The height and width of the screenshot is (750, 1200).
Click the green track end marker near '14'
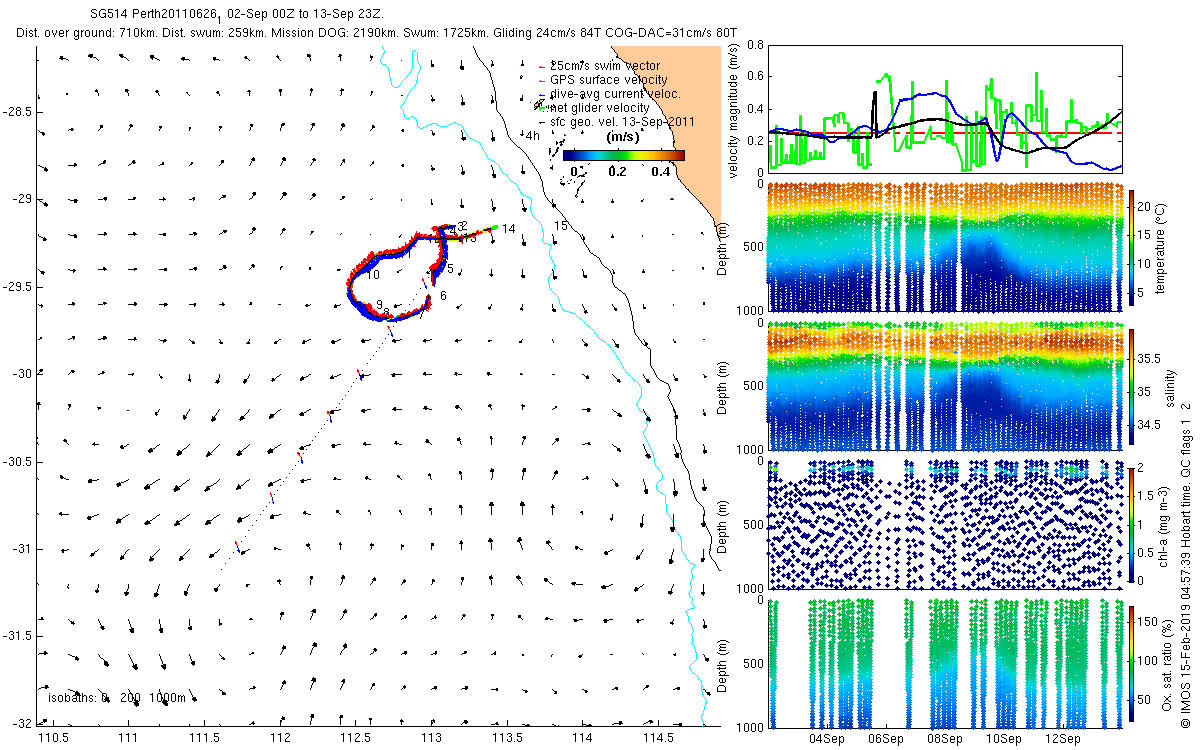pos(494,228)
